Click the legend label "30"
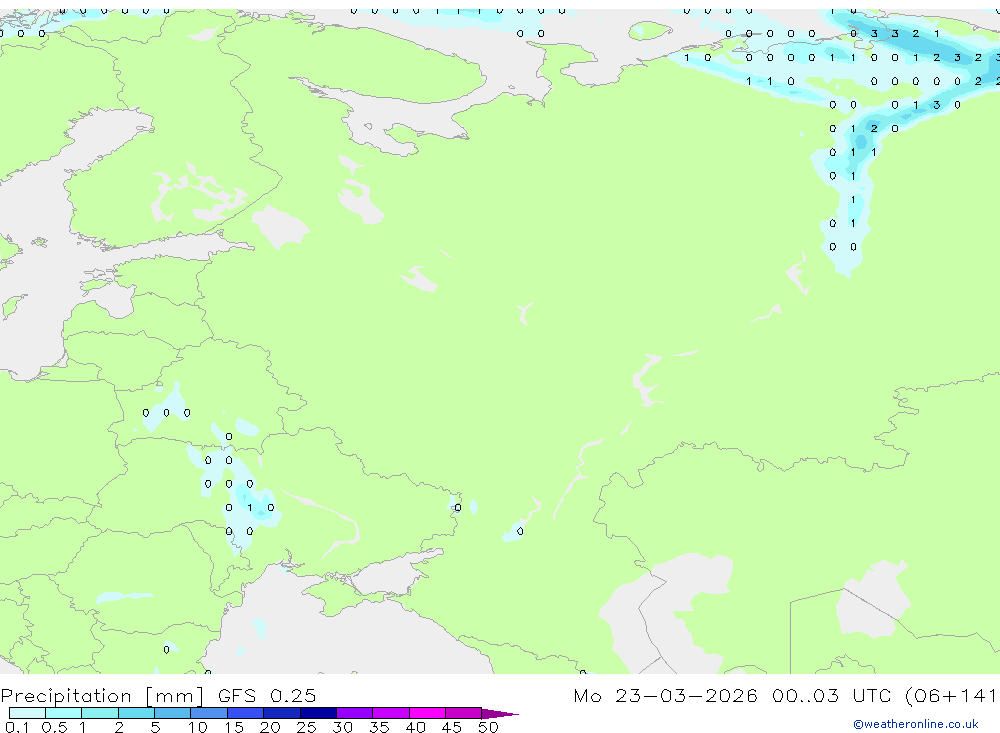The image size is (1000, 733). pos(342,727)
